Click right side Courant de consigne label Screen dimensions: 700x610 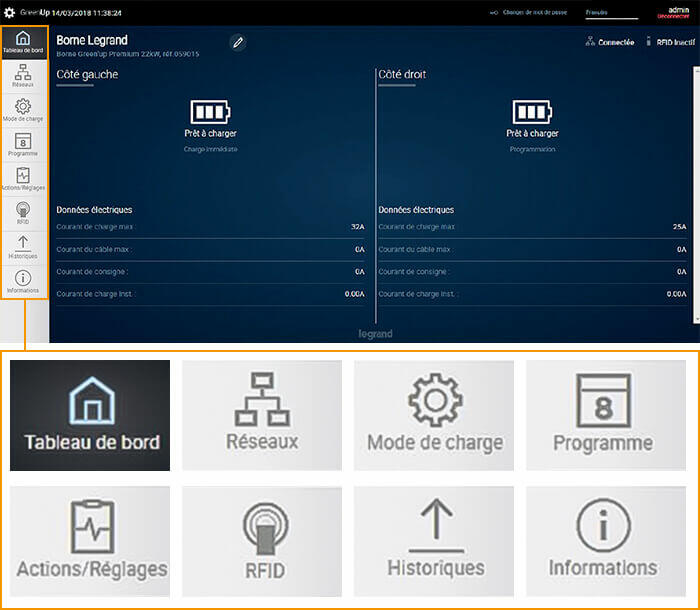(x=413, y=272)
